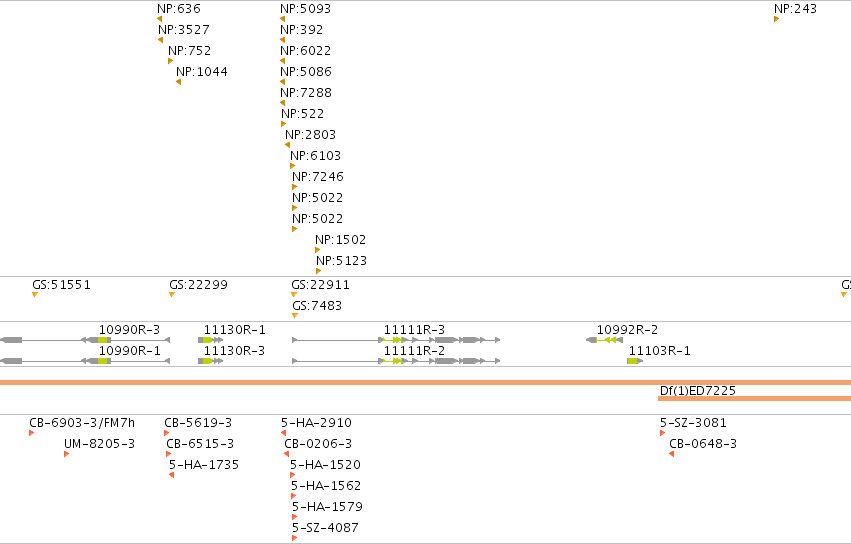Select the 11130R-1 gene model label
851x544 pixels.
(x=234, y=330)
